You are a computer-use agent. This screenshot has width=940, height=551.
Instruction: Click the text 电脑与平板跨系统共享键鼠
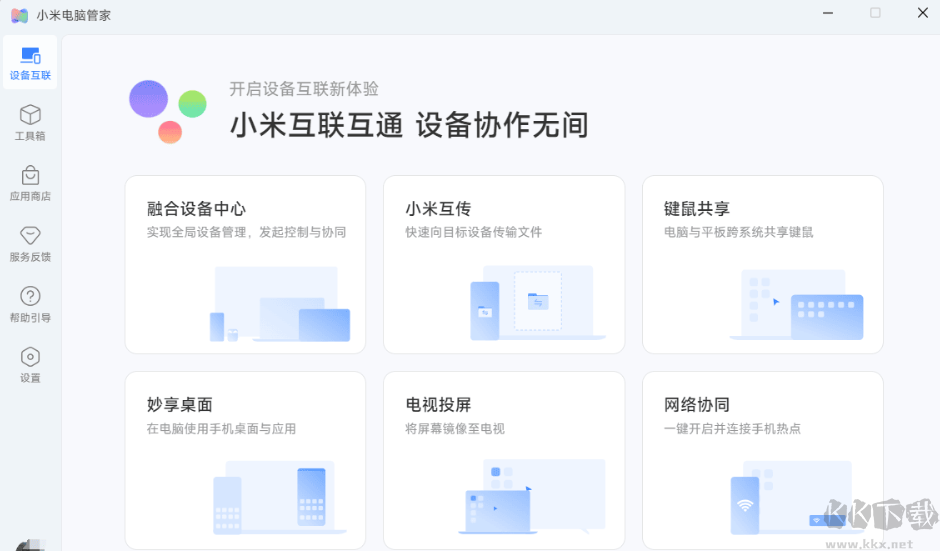739,232
